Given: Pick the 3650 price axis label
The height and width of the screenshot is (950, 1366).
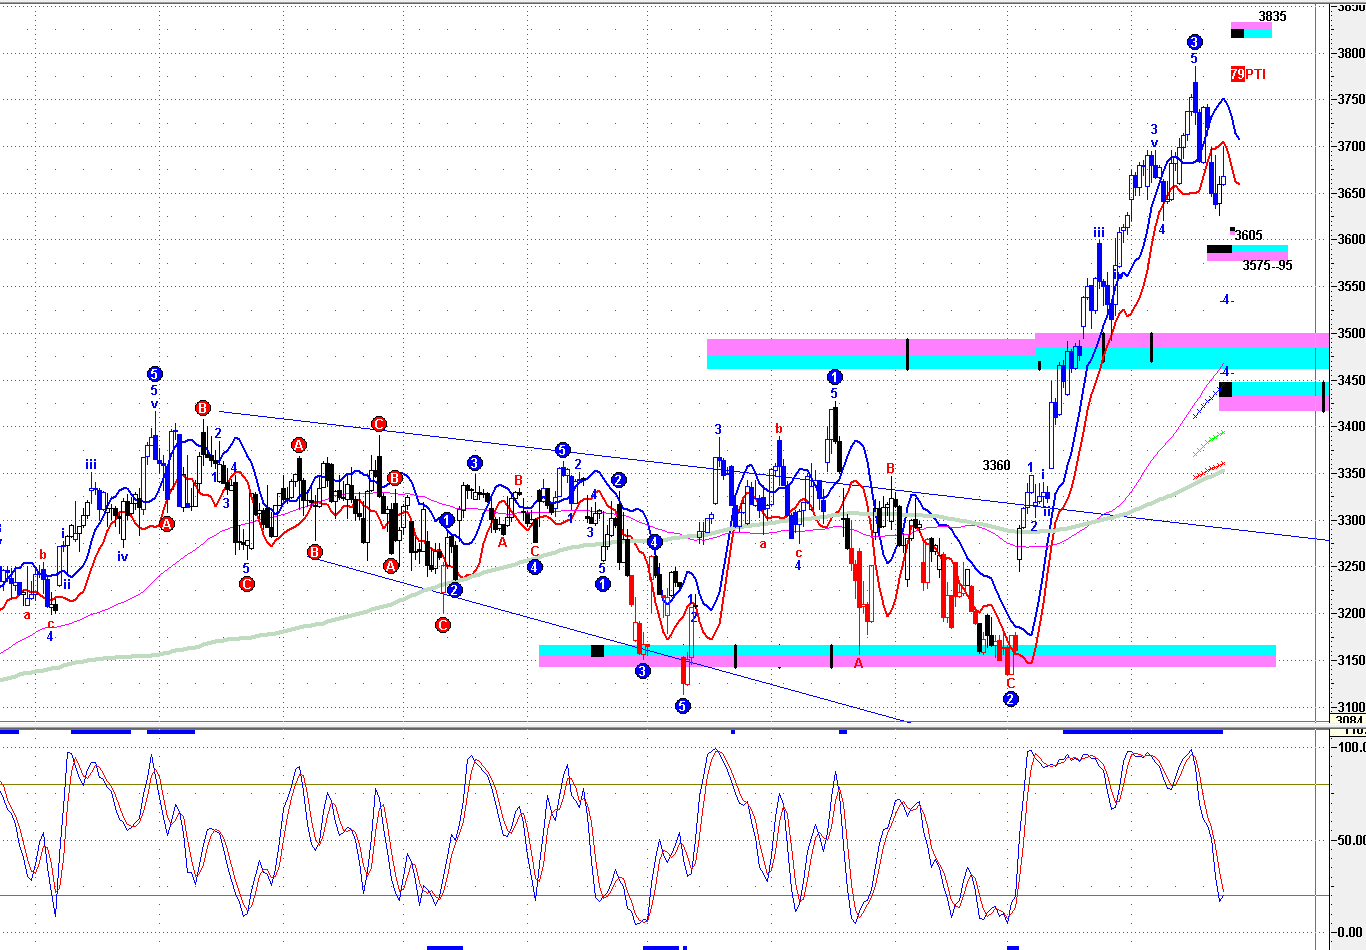Looking at the screenshot, I should [1350, 193].
